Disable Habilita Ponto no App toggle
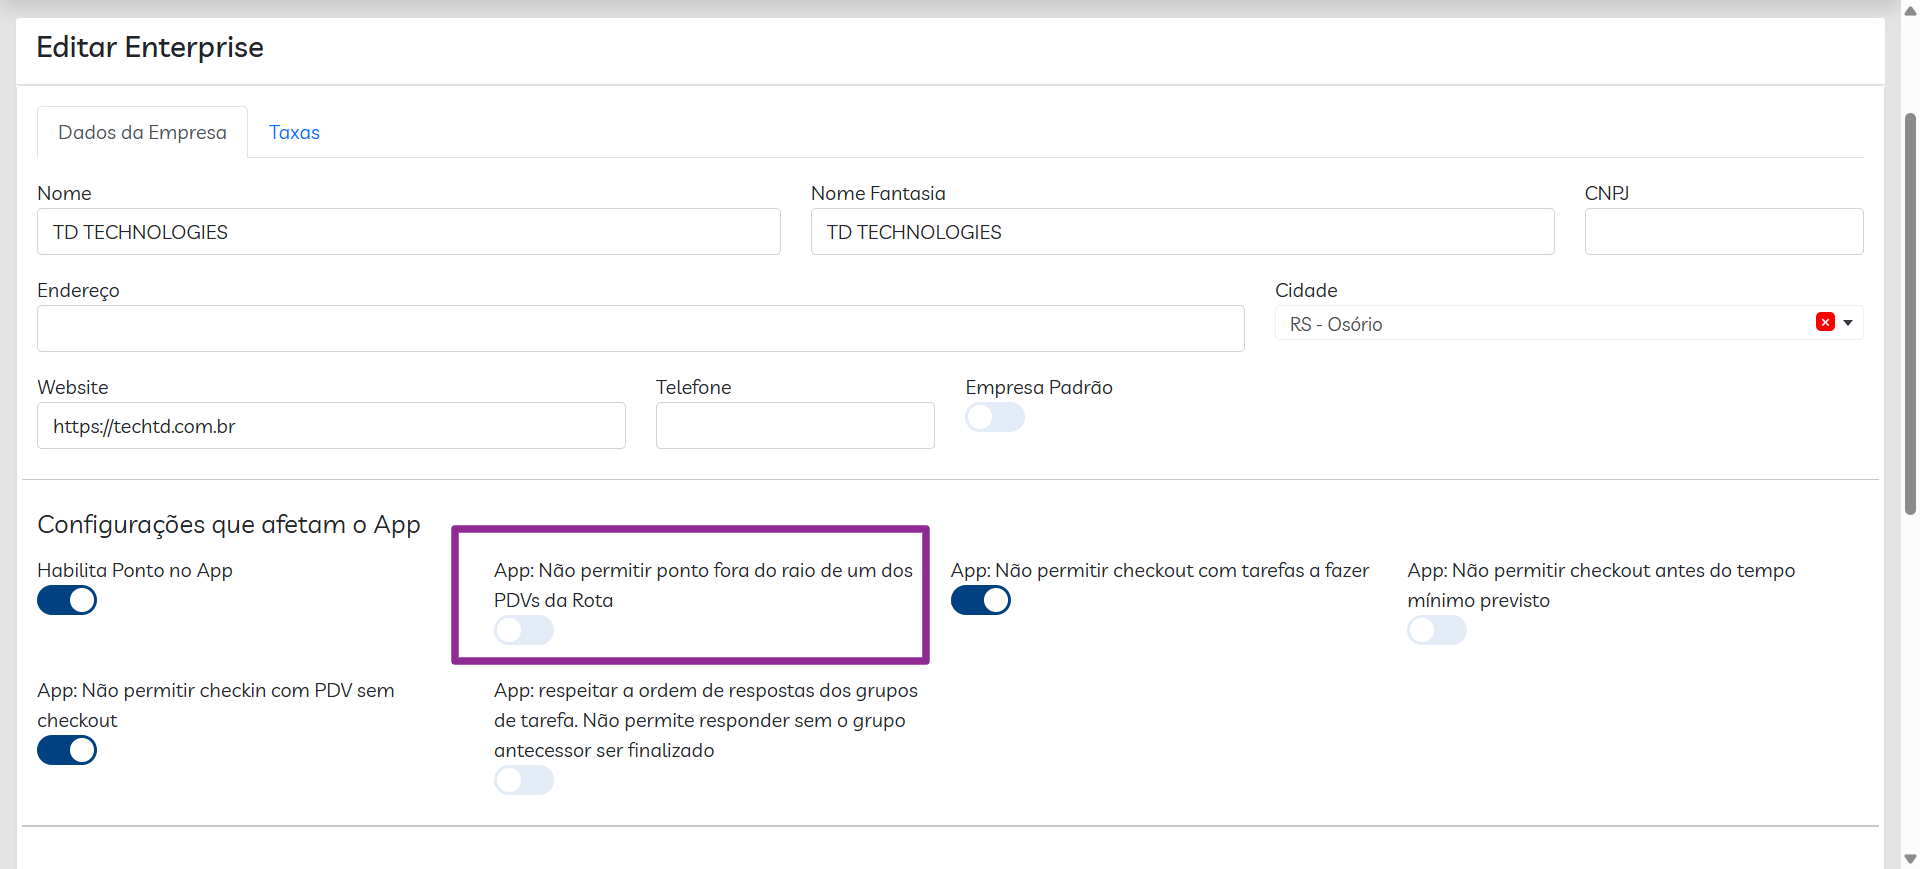The width and height of the screenshot is (1920, 869). 67,600
